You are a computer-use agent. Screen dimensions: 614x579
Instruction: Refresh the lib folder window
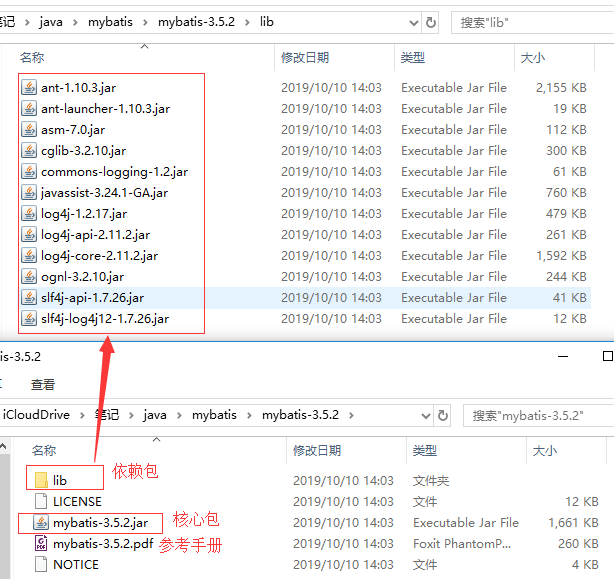431,23
